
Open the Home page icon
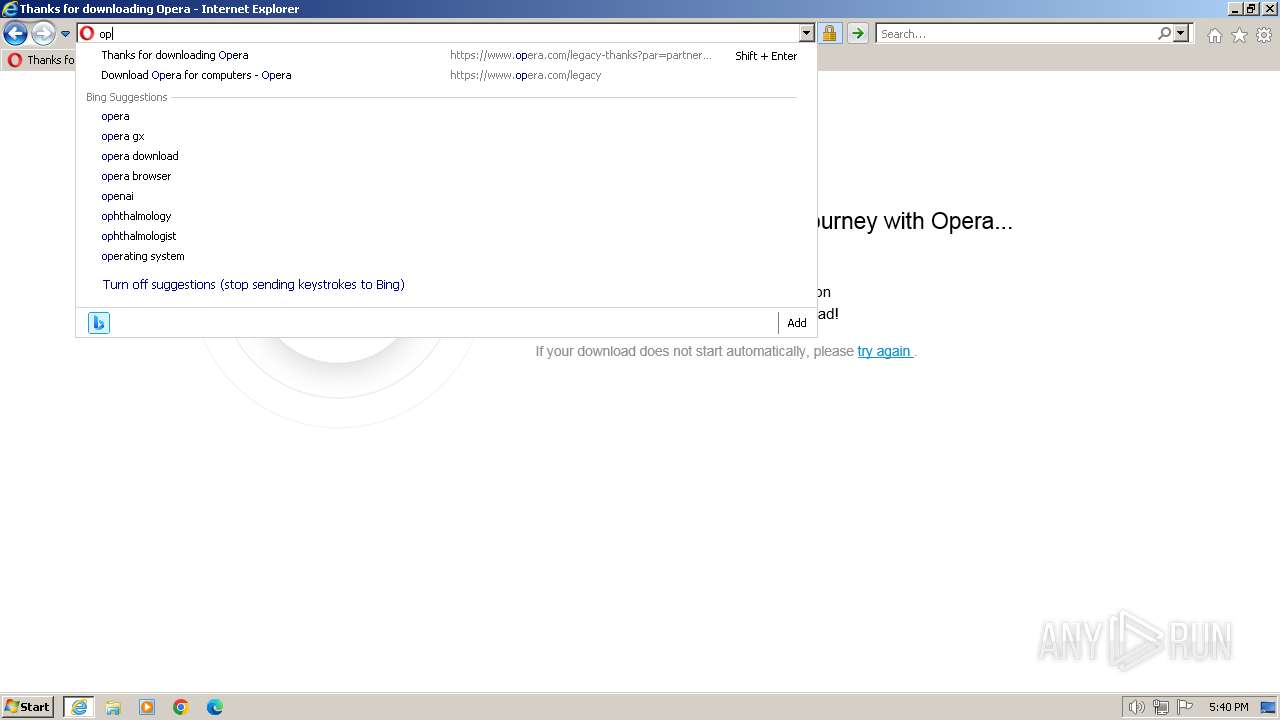coord(1214,35)
